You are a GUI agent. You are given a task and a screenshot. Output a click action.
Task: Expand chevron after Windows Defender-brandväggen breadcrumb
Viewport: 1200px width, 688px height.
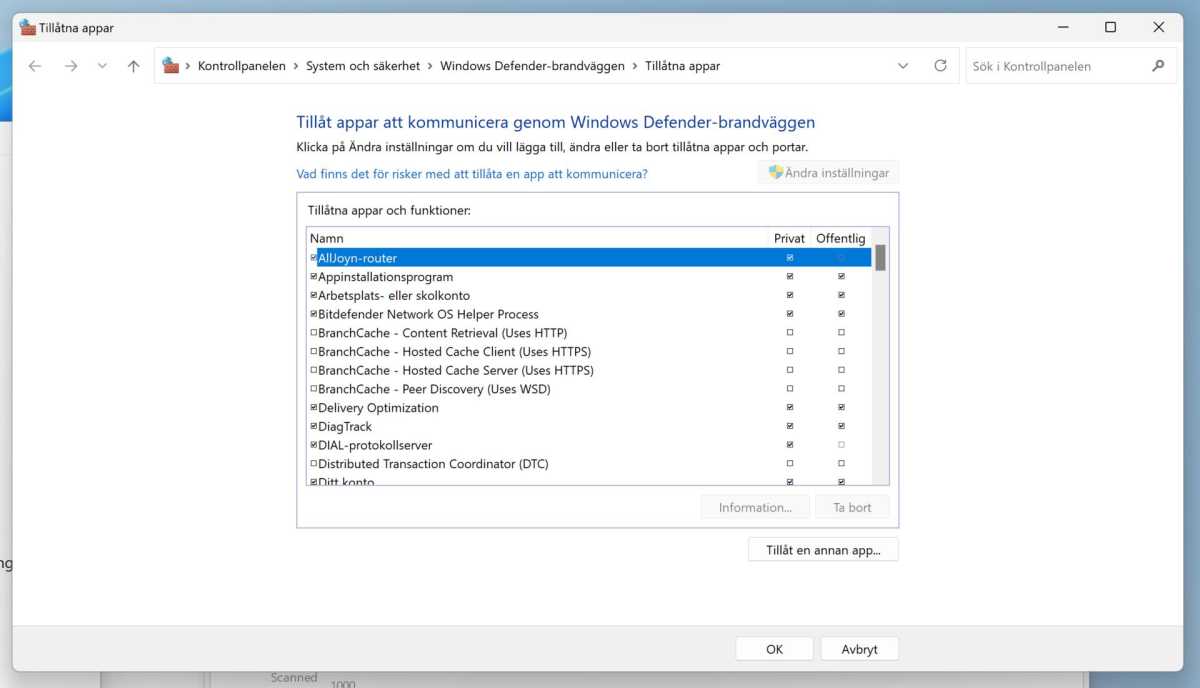click(x=635, y=66)
